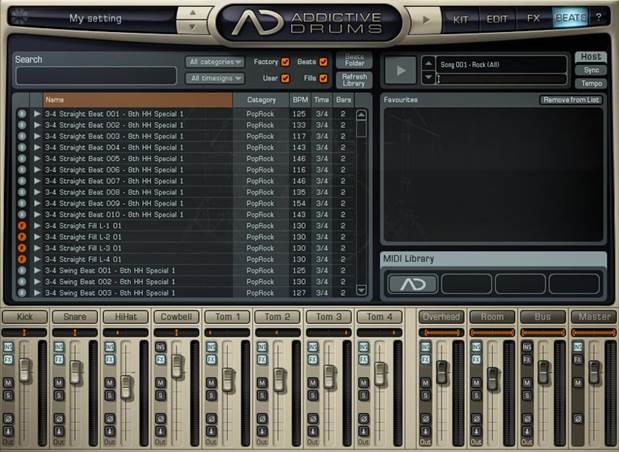
Task: Play the 3-4 Straight Beat 005 preview
Action: (37, 158)
